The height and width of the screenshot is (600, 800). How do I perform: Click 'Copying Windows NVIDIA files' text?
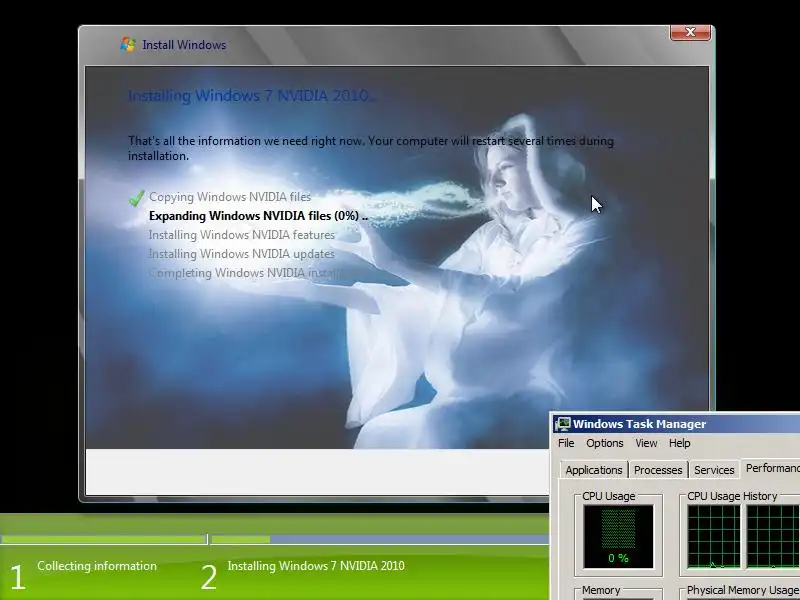coord(230,197)
